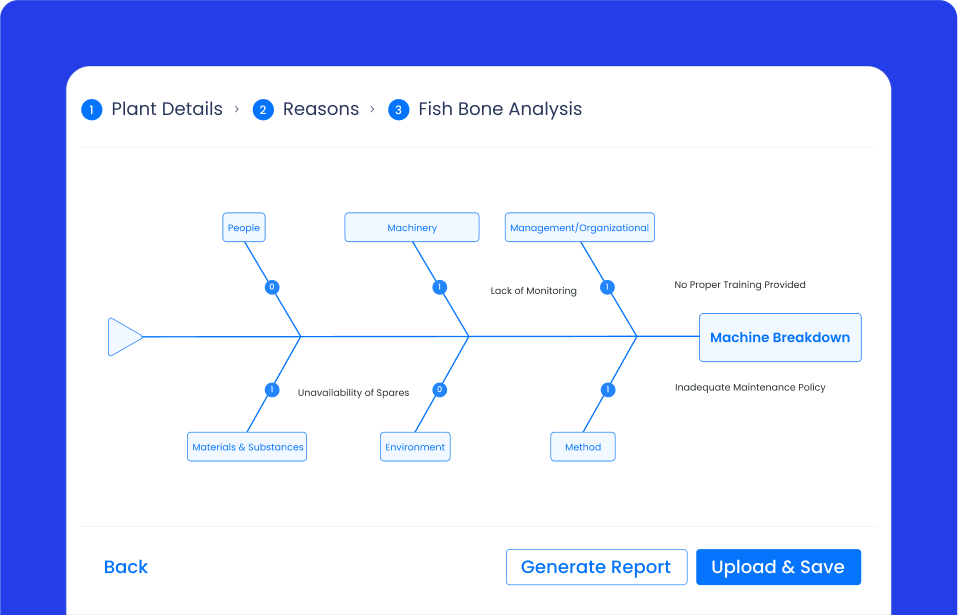Click the Materials & Substances branch badge
Viewport: 958px width, 615px height.
[x=271, y=388]
